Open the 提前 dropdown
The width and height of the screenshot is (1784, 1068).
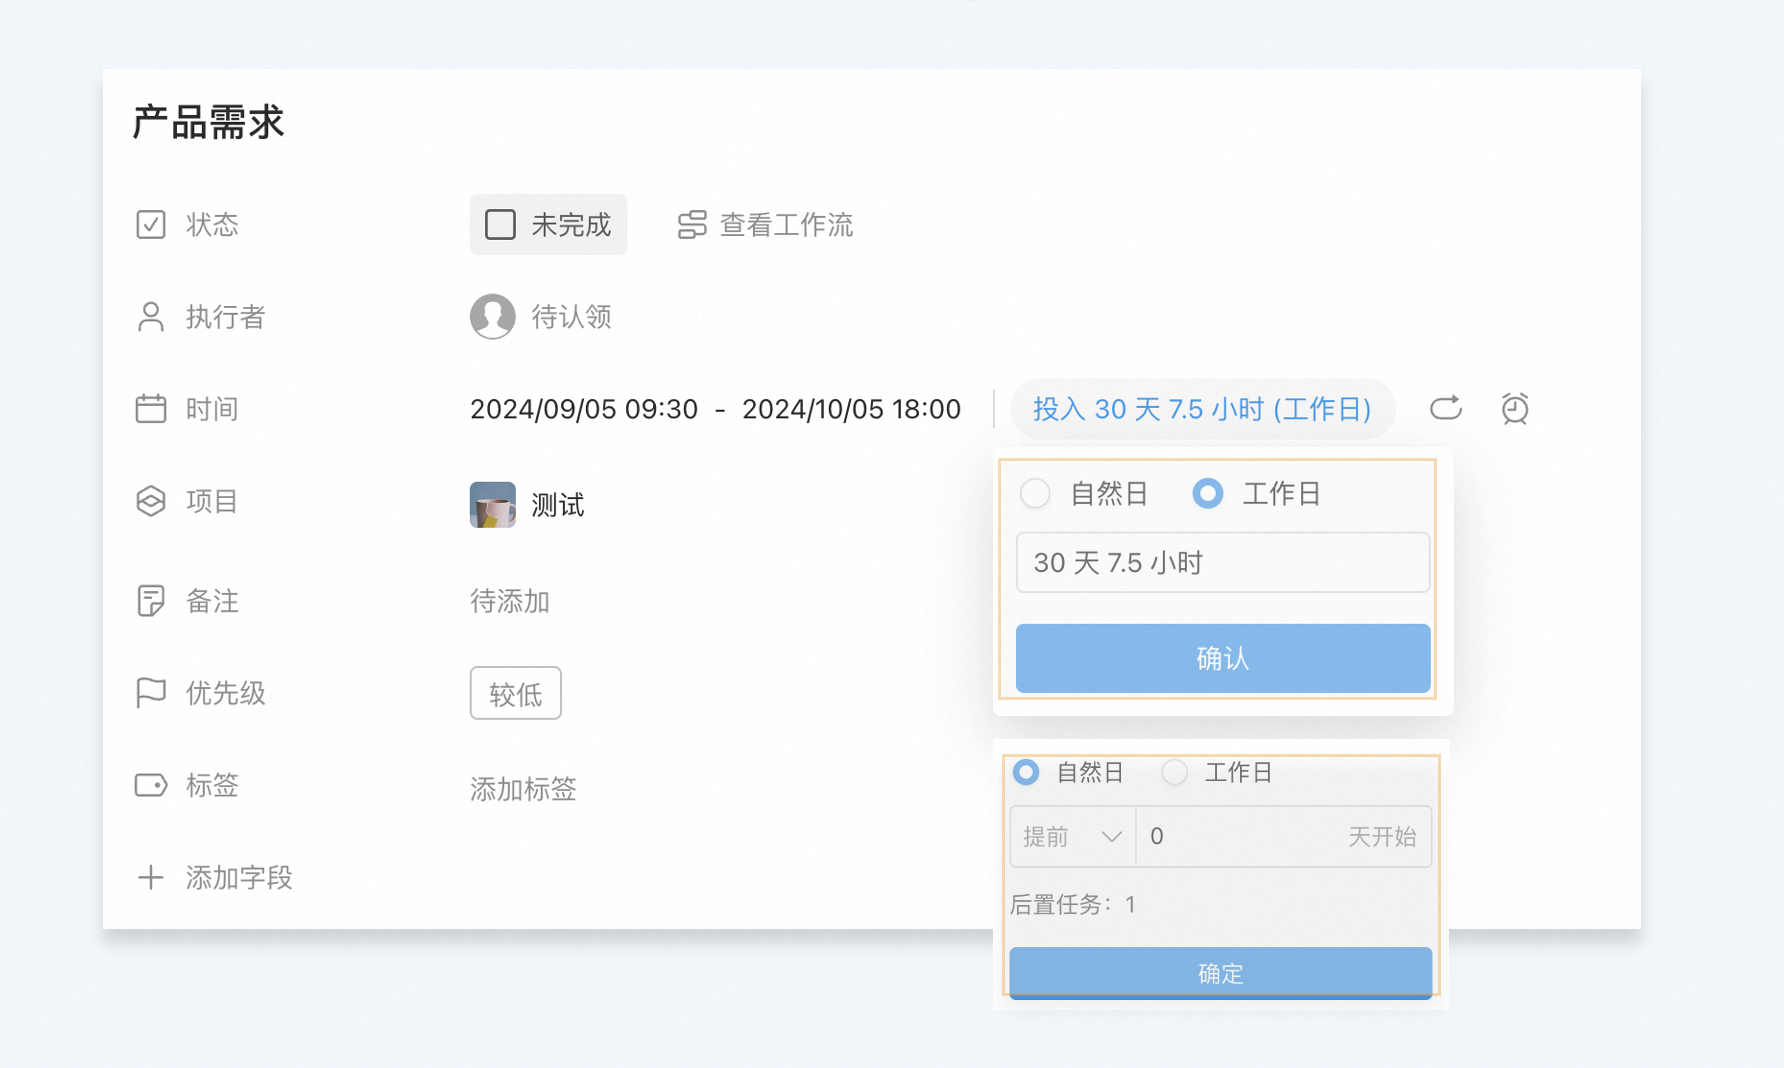1073,836
